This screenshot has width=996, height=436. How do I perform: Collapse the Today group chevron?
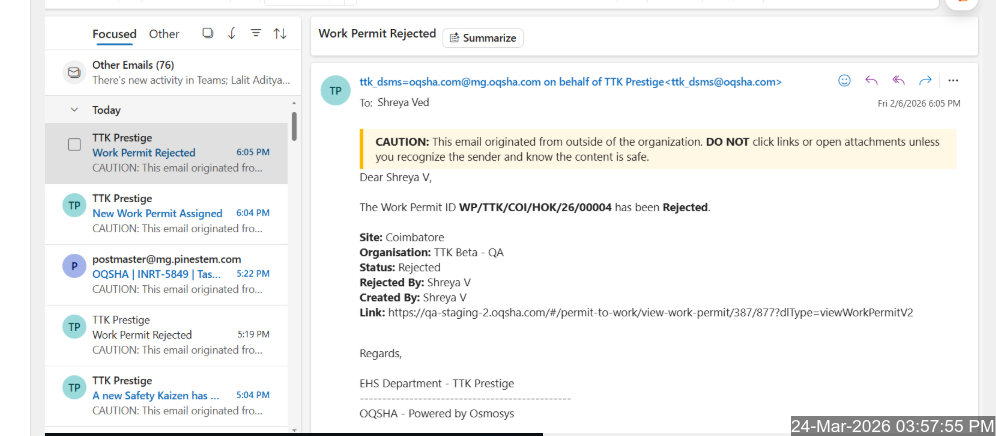[x=74, y=110]
